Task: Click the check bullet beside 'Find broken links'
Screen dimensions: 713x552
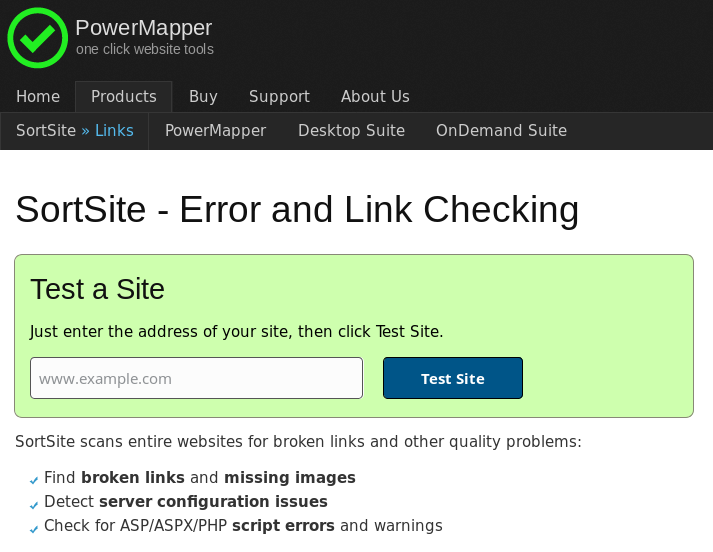Action: click(34, 480)
